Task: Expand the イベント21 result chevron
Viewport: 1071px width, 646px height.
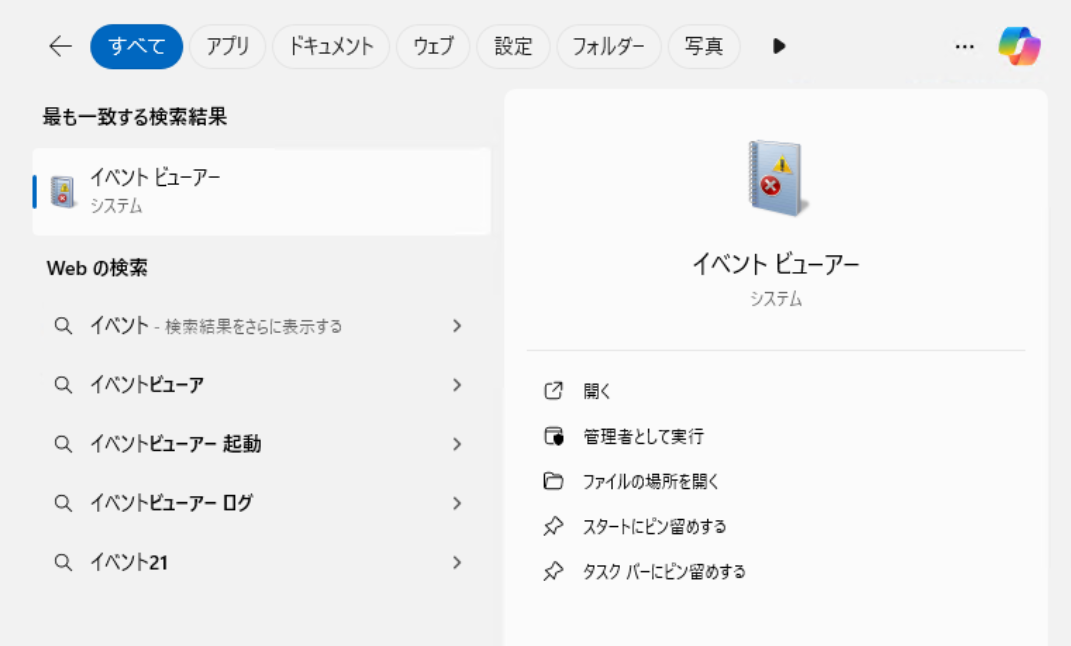Action: pyautogui.click(x=457, y=563)
